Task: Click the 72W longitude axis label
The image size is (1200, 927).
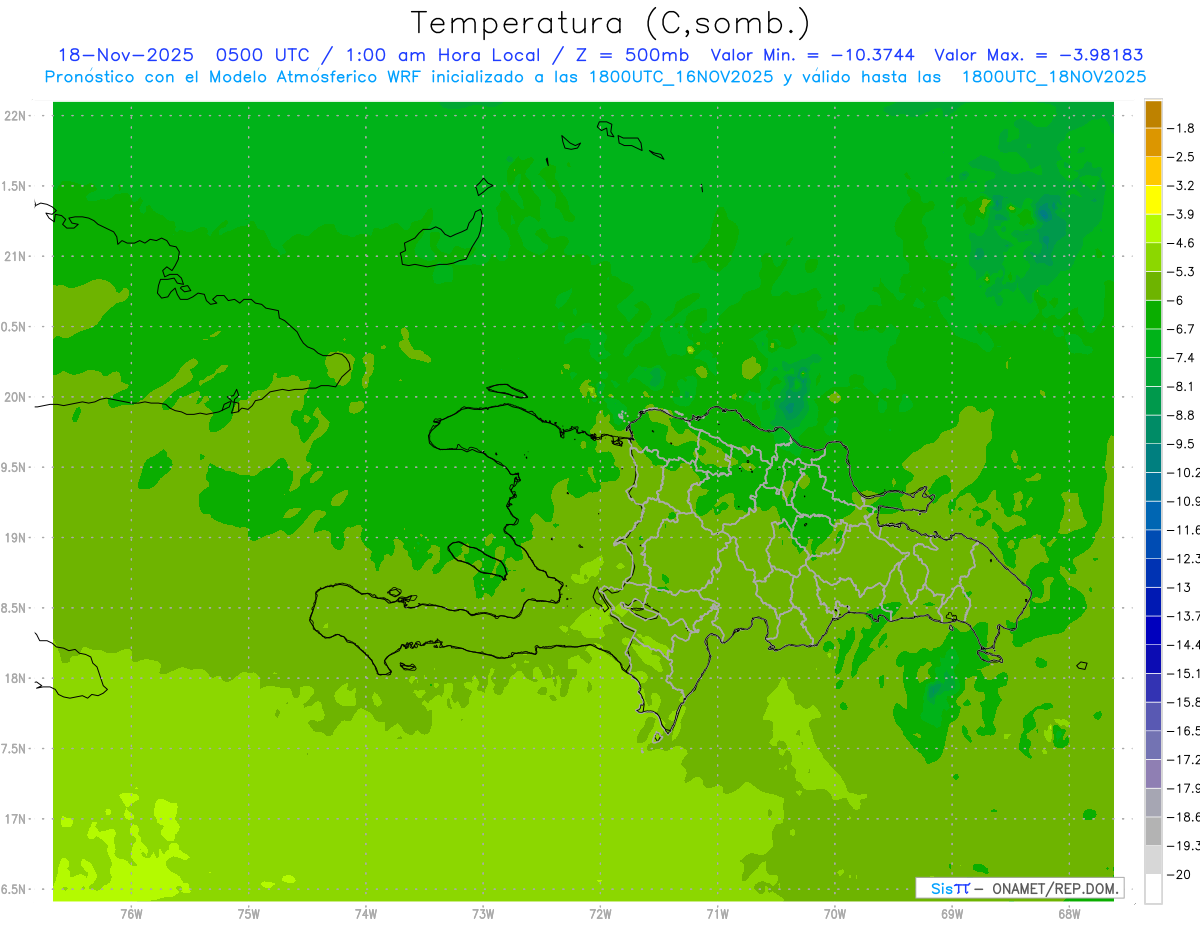Action: pos(600,914)
